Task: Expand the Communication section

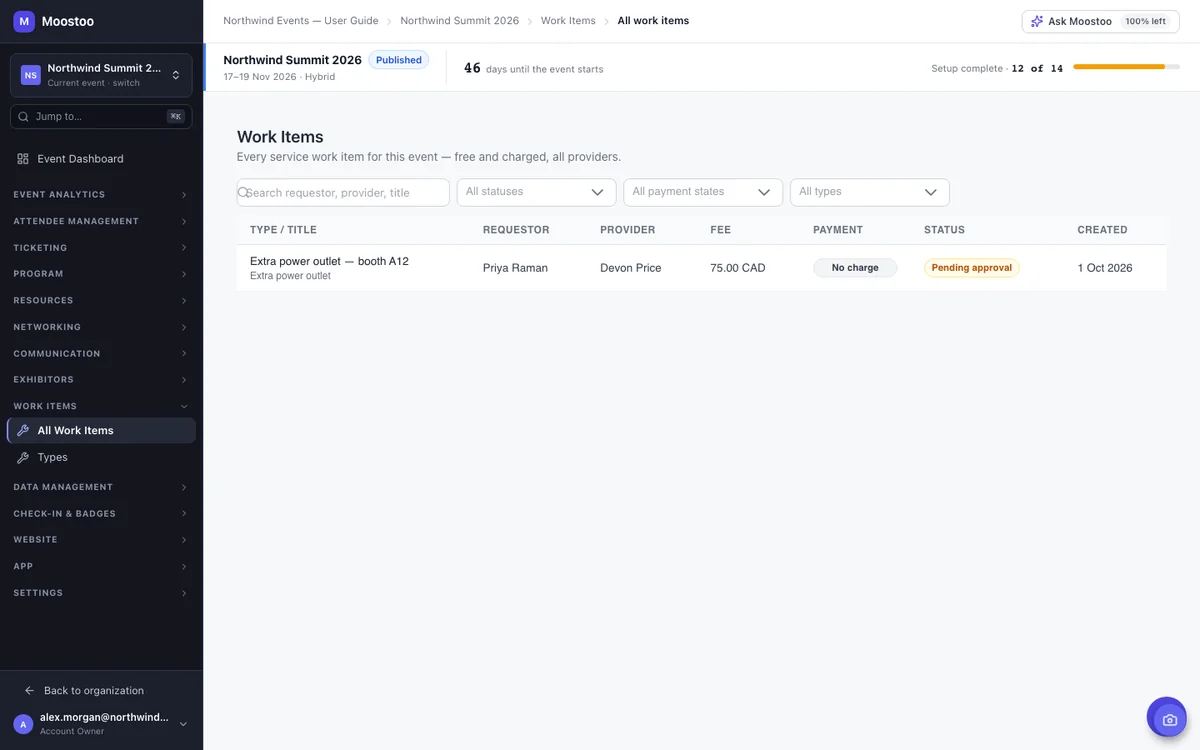Action: tap(100, 354)
